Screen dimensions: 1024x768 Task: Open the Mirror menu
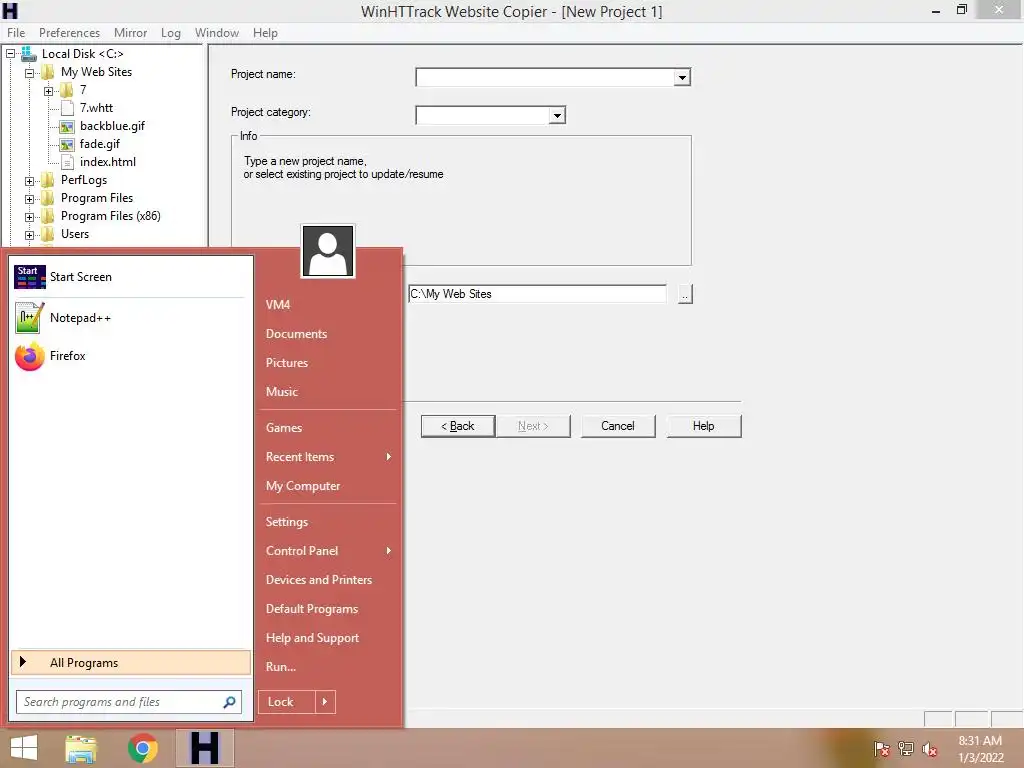131,33
